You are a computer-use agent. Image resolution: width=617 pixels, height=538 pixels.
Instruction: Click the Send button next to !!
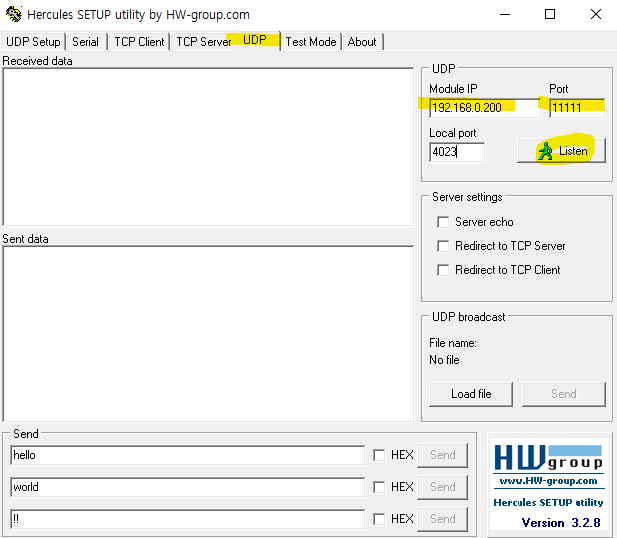coord(442,519)
